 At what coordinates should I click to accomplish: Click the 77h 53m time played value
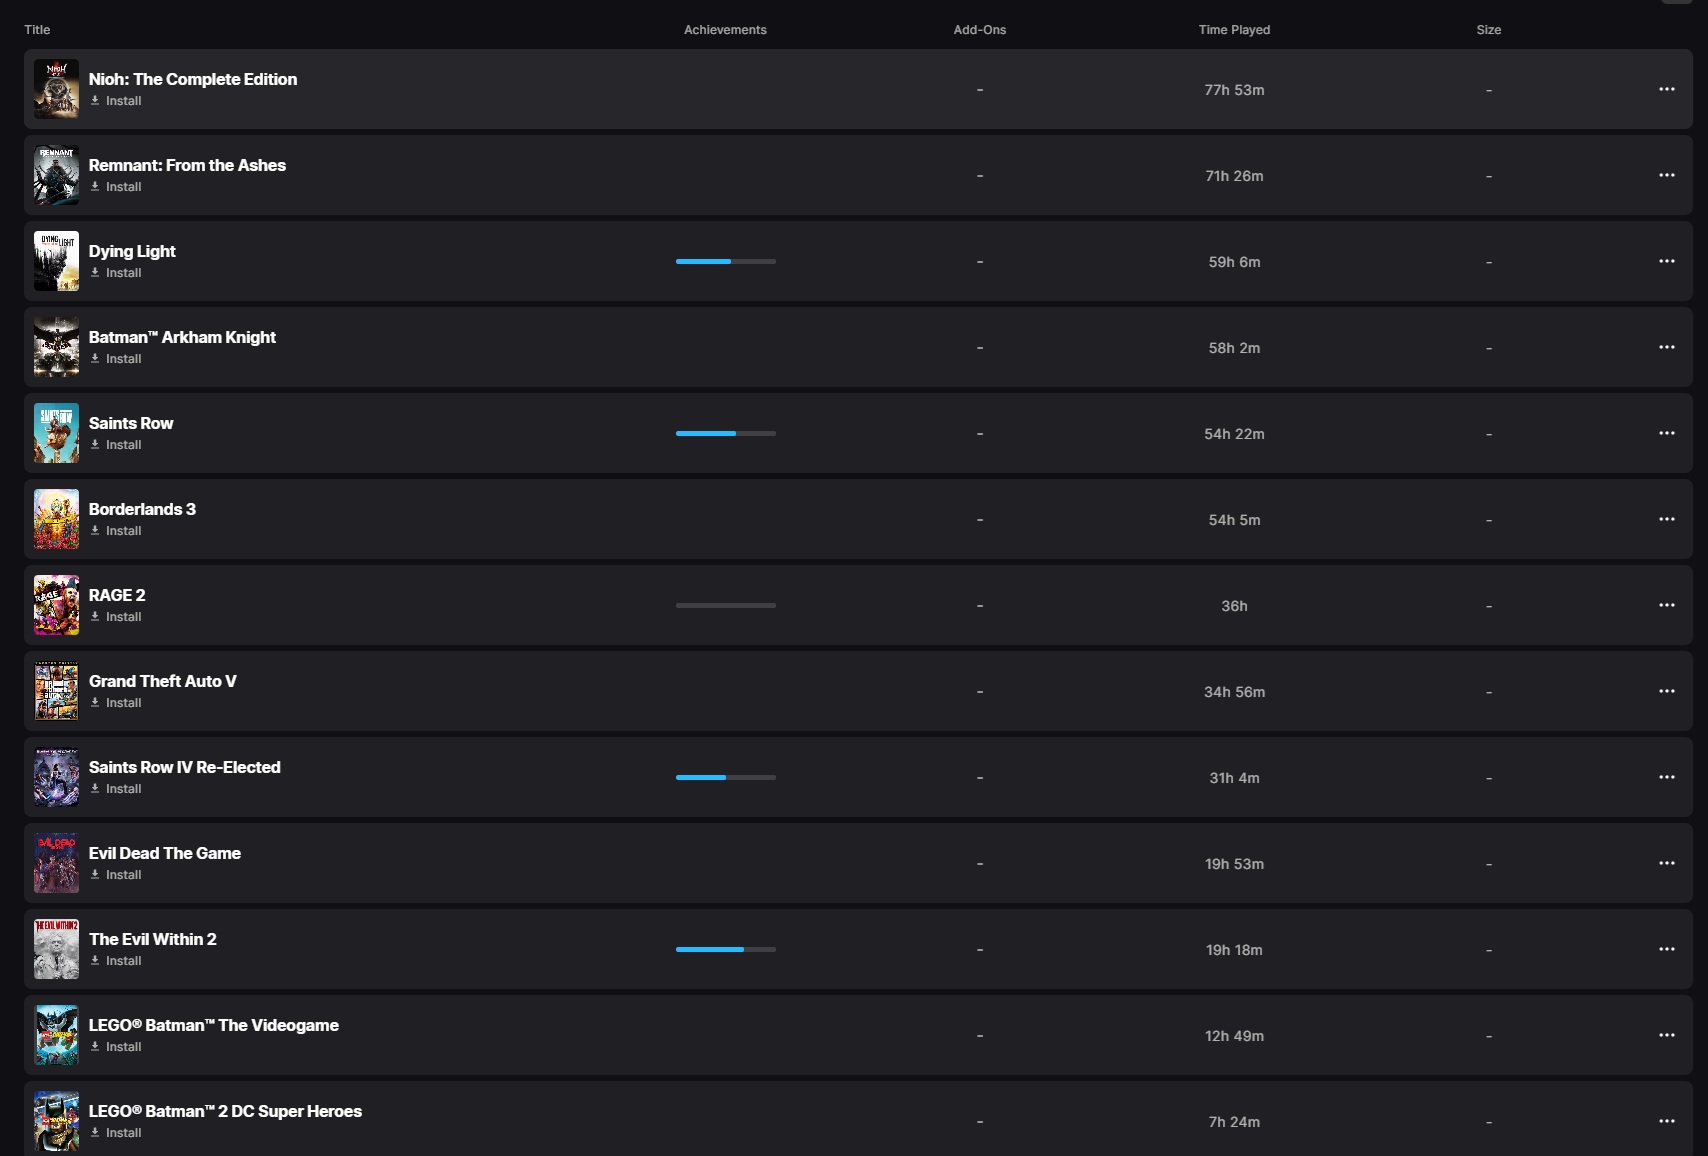pyautogui.click(x=1234, y=90)
